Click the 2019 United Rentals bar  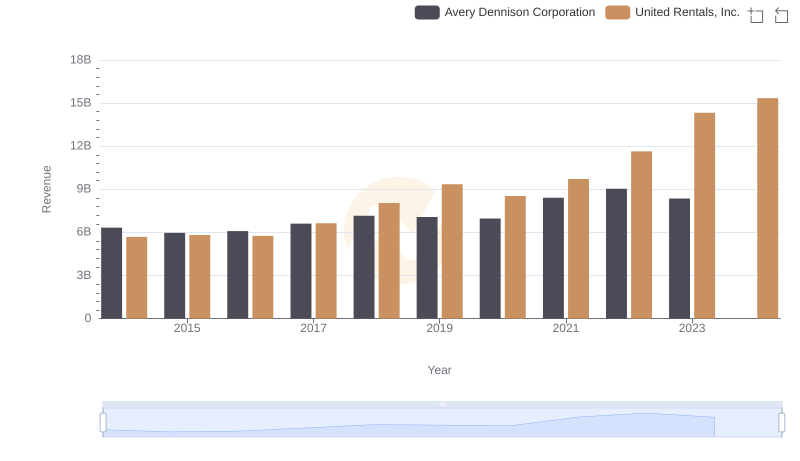(452, 251)
